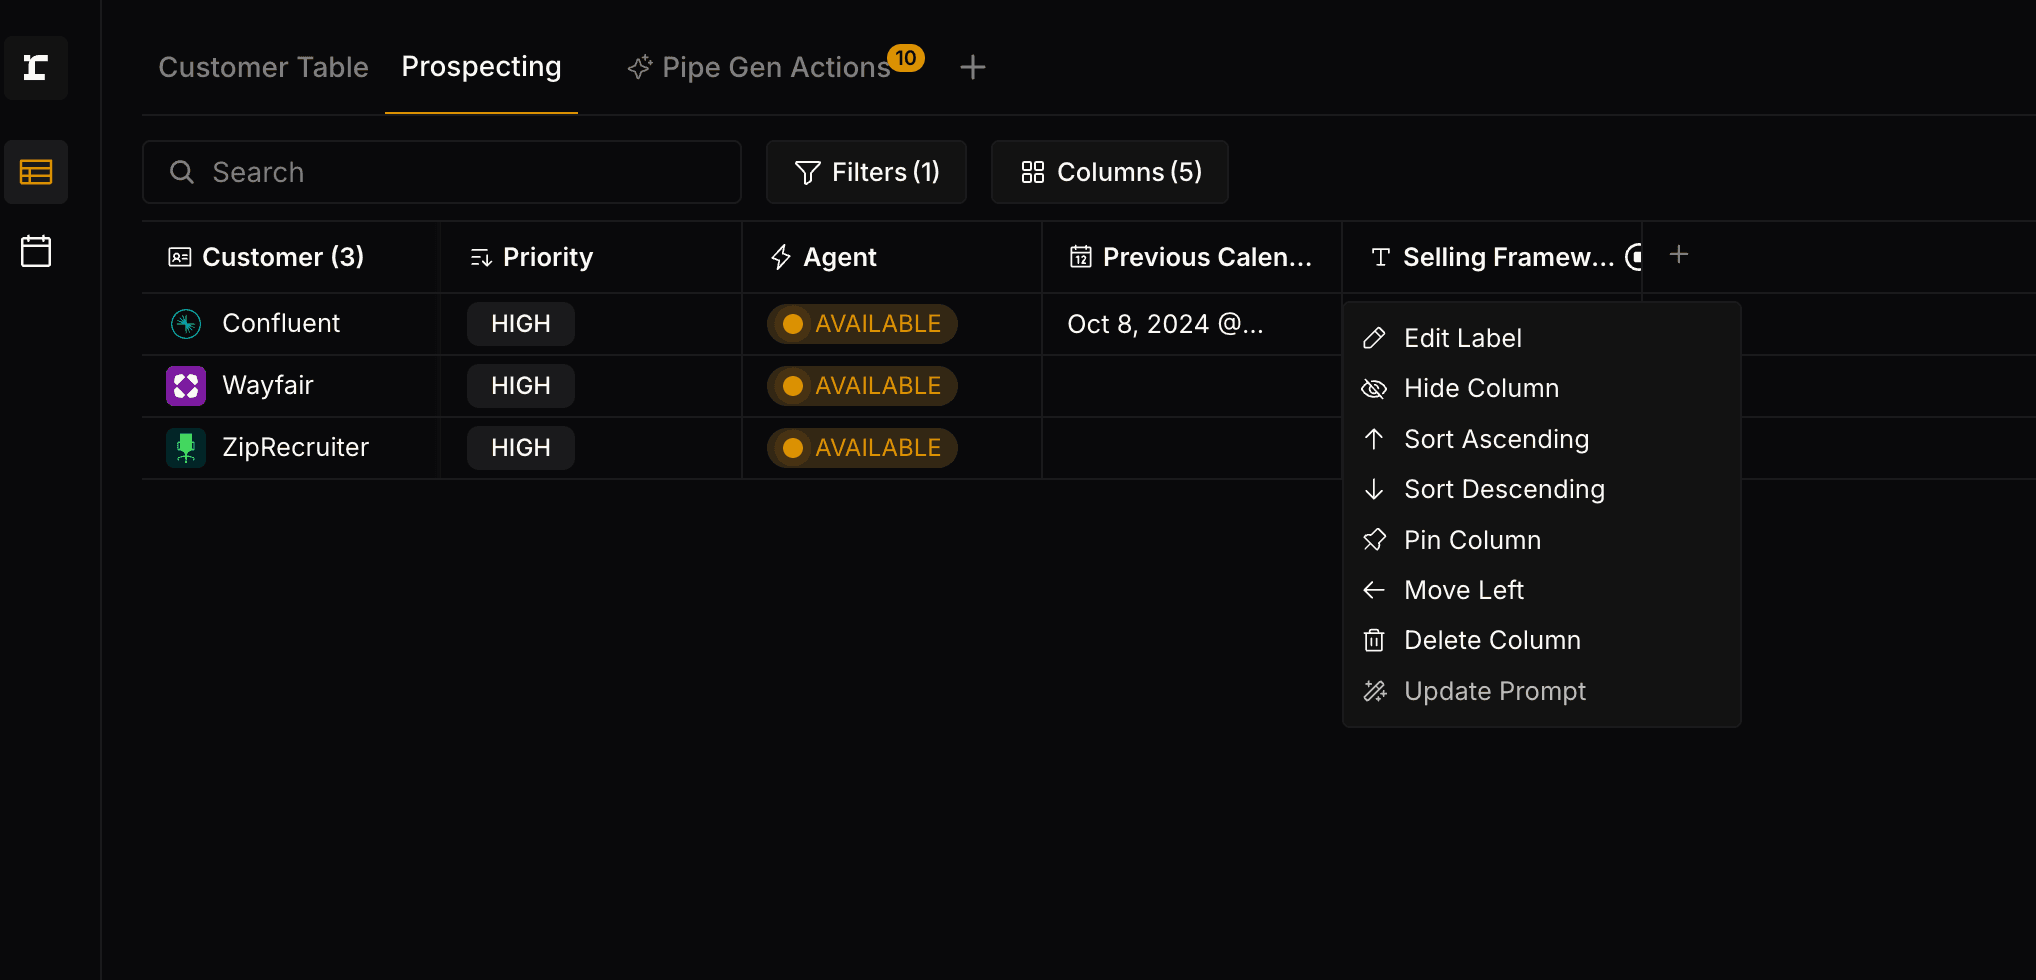Click the Confluent company logo
2036x980 pixels.
click(186, 324)
